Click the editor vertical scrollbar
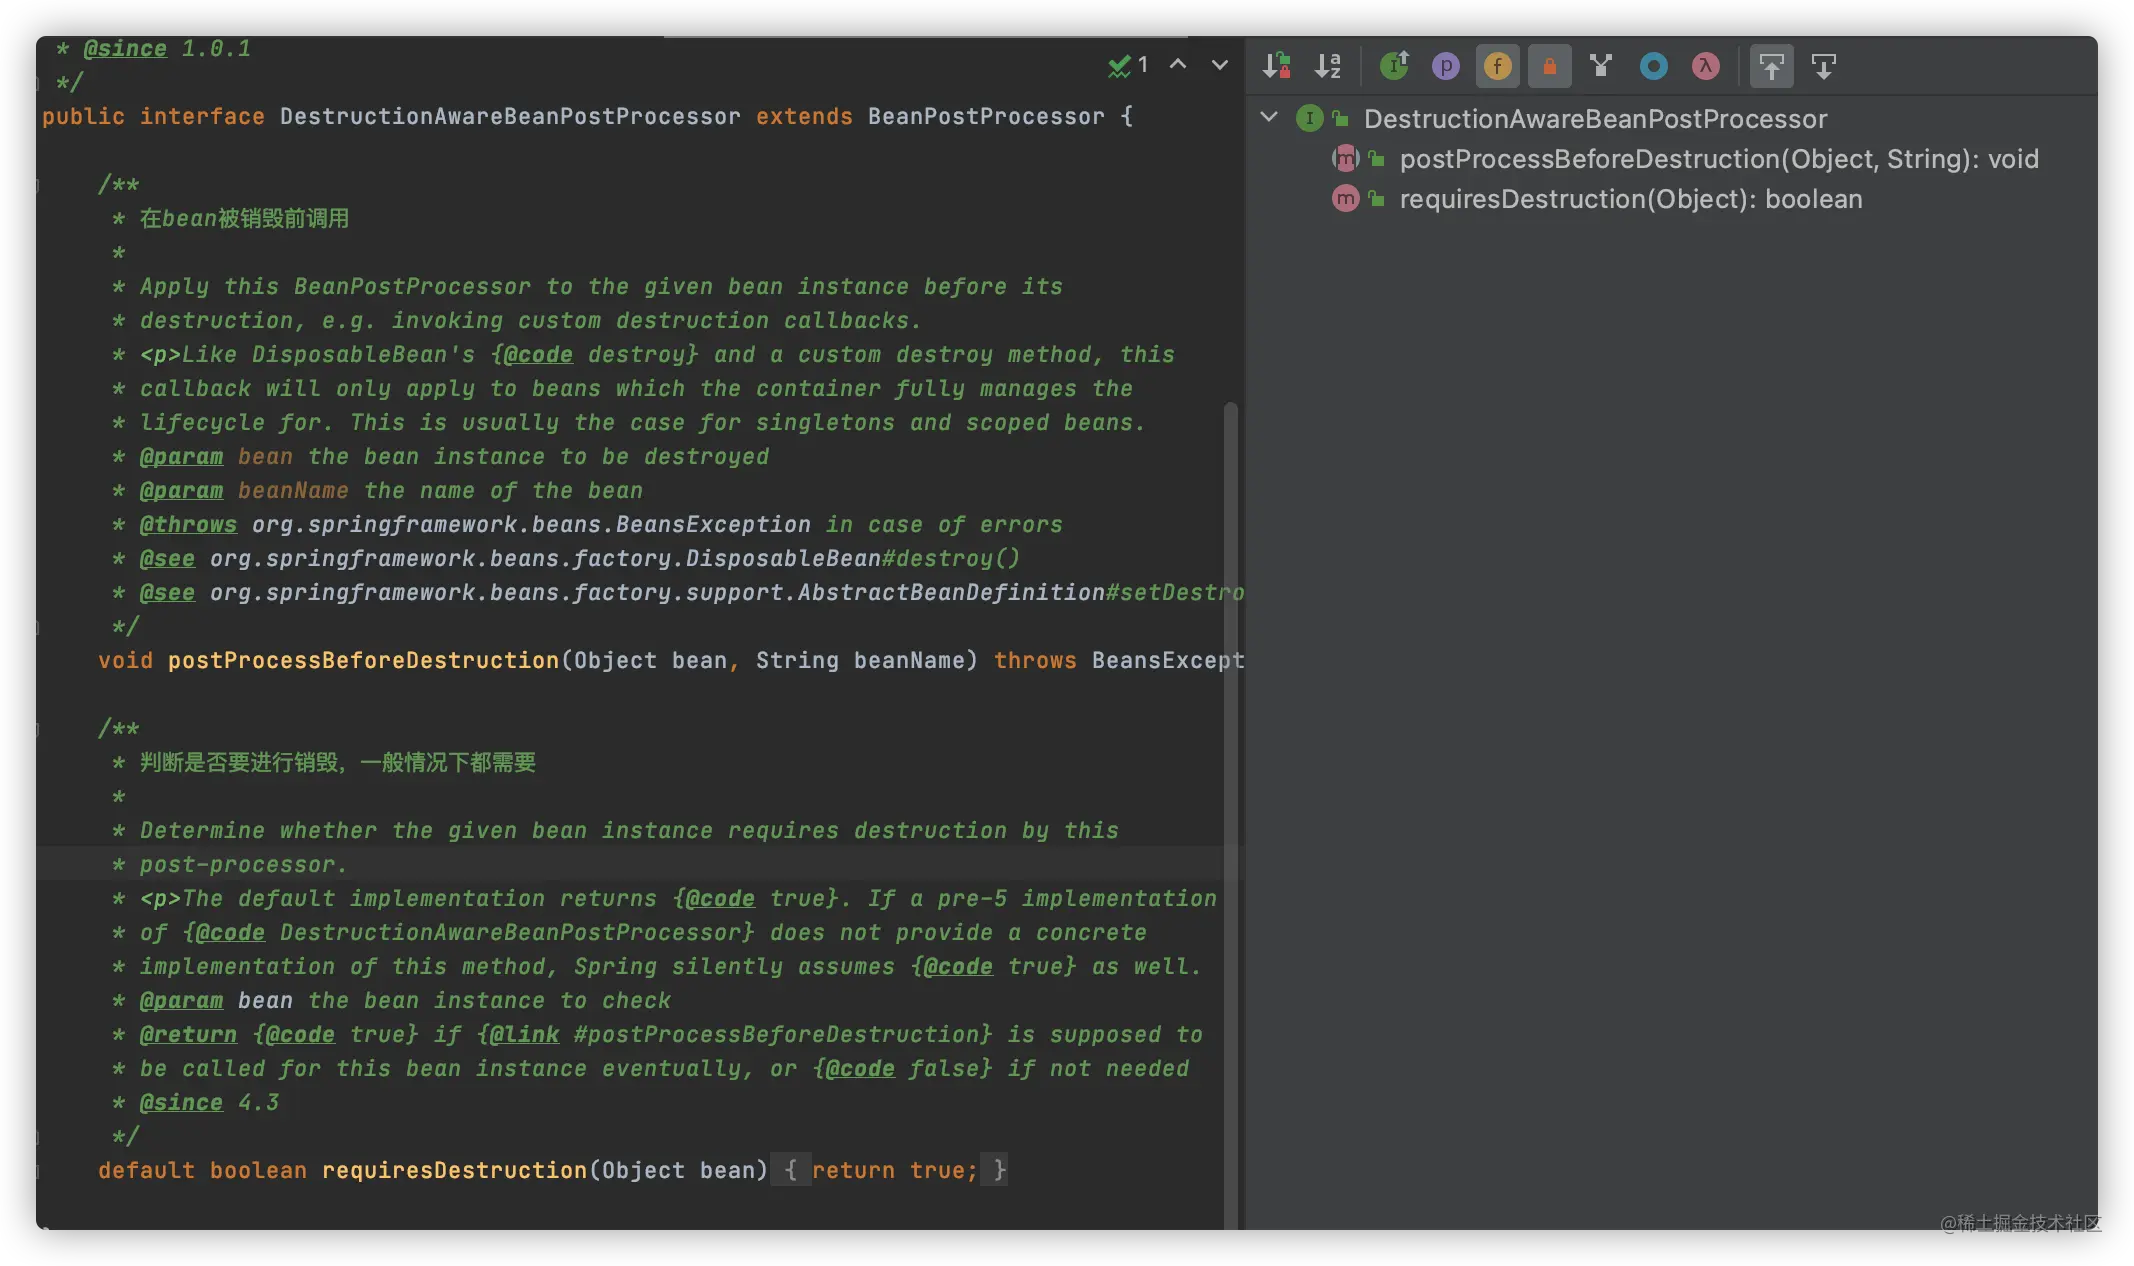2134x1266 pixels. 1231,815
